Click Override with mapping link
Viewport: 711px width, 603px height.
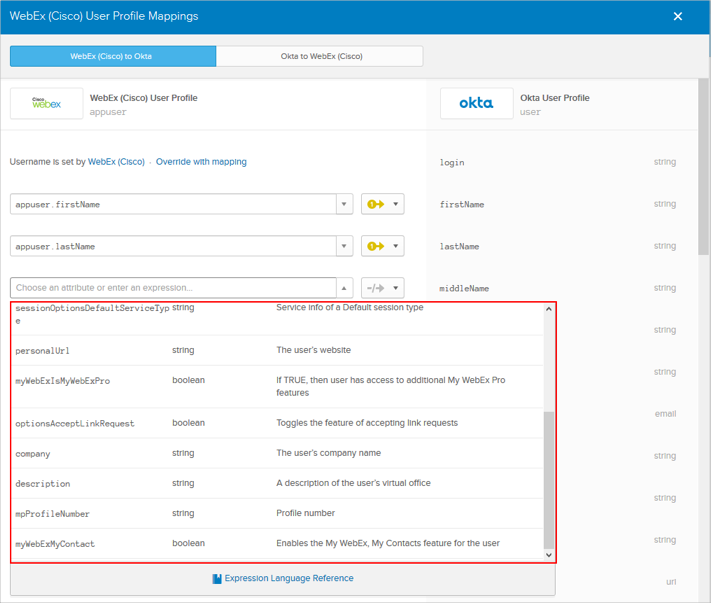coord(201,162)
